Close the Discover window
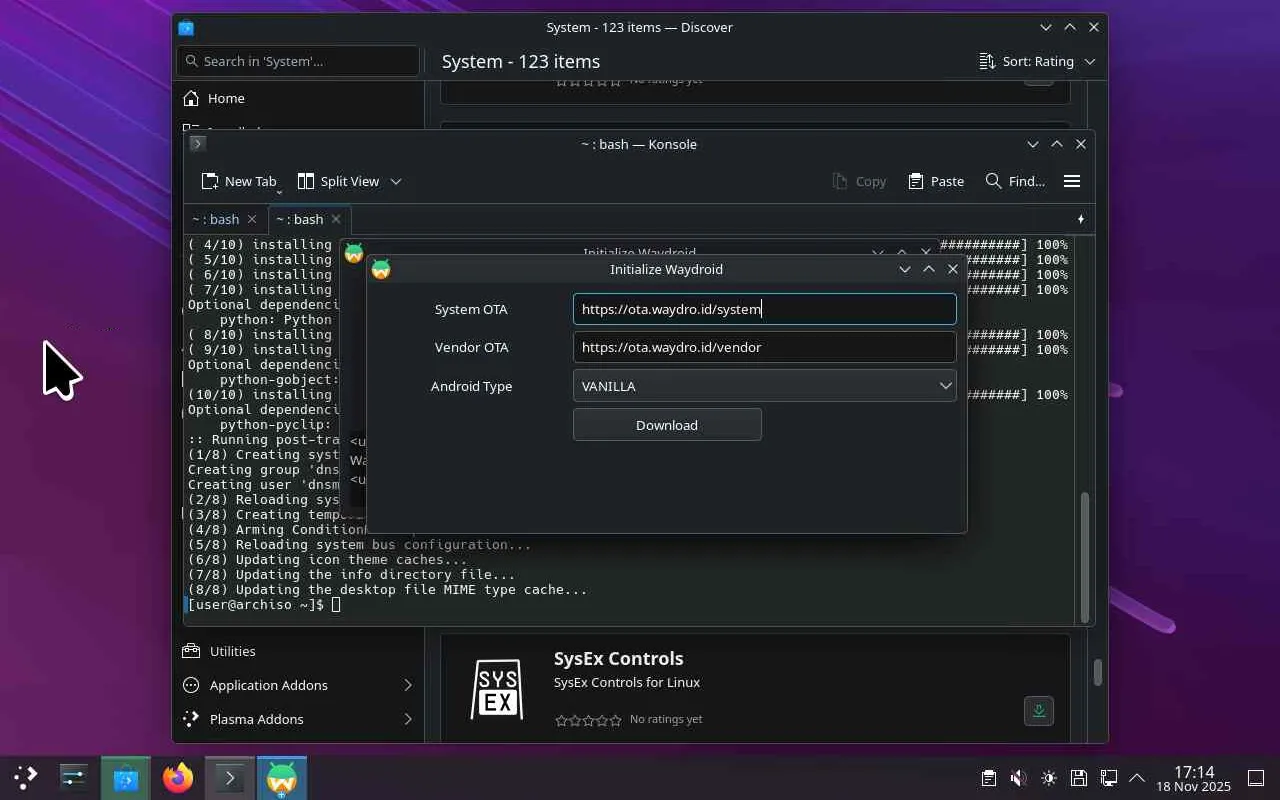This screenshot has width=1280, height=800. (x=1094, y=28)
